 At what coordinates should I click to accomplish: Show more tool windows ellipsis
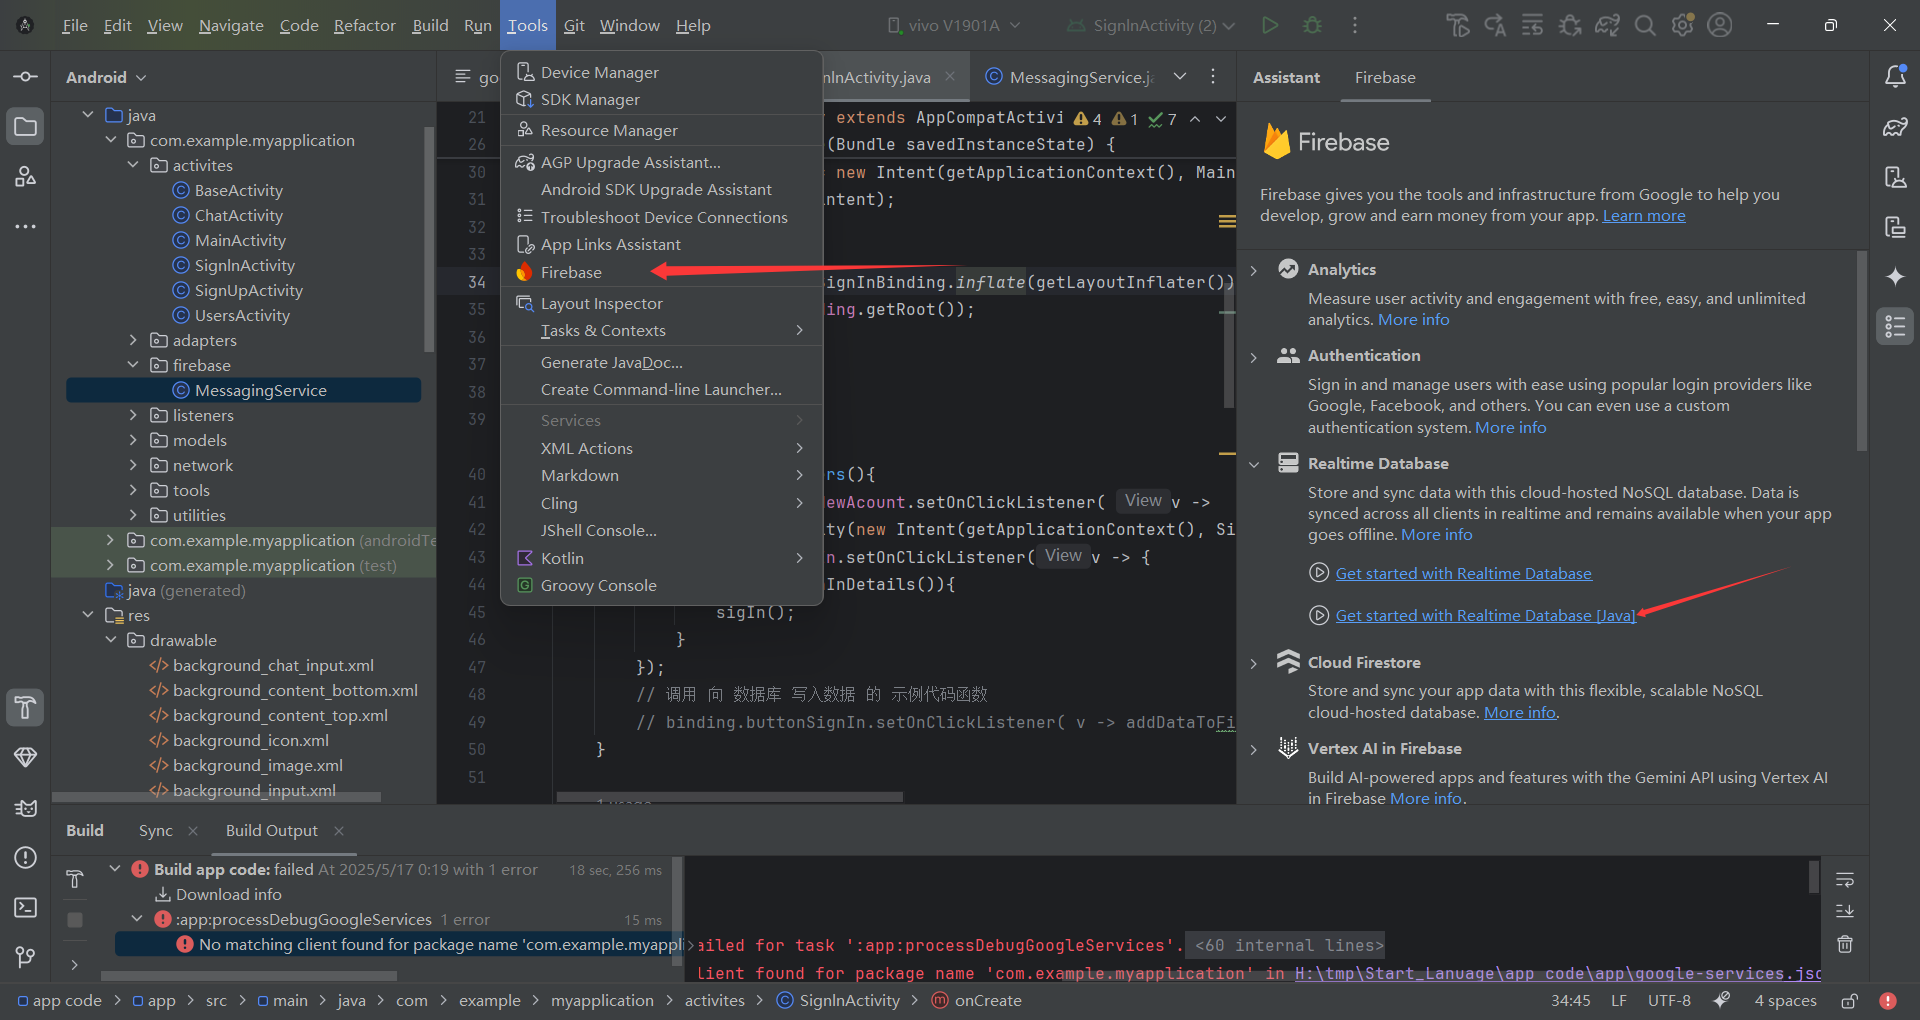point(26,227)
